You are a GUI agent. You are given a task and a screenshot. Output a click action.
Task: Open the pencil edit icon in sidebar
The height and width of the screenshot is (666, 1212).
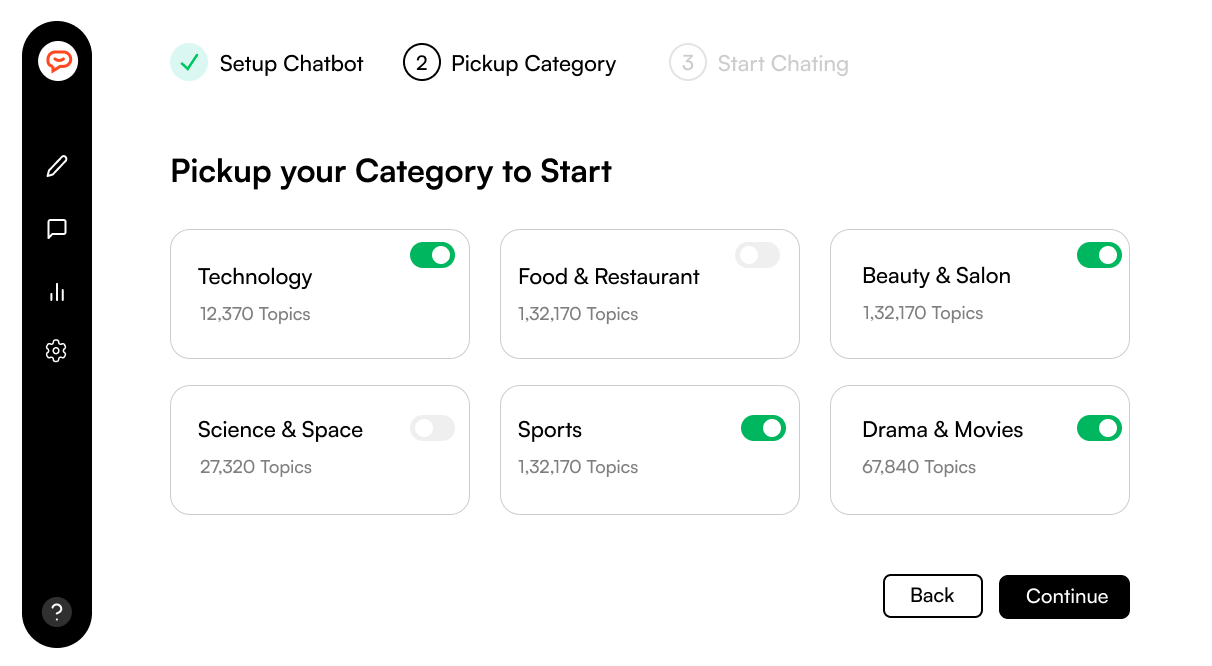point(57,166)
